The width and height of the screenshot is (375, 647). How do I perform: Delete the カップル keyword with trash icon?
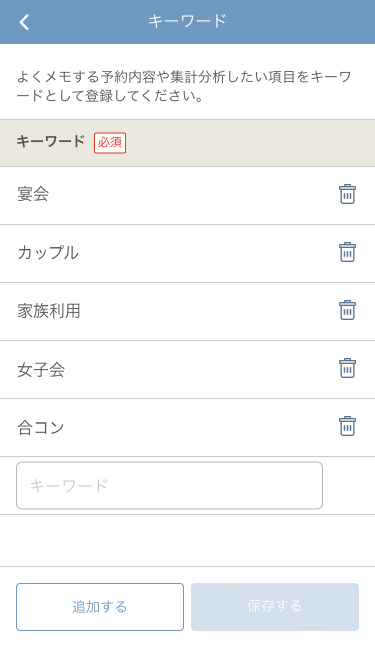coord(347,252)
